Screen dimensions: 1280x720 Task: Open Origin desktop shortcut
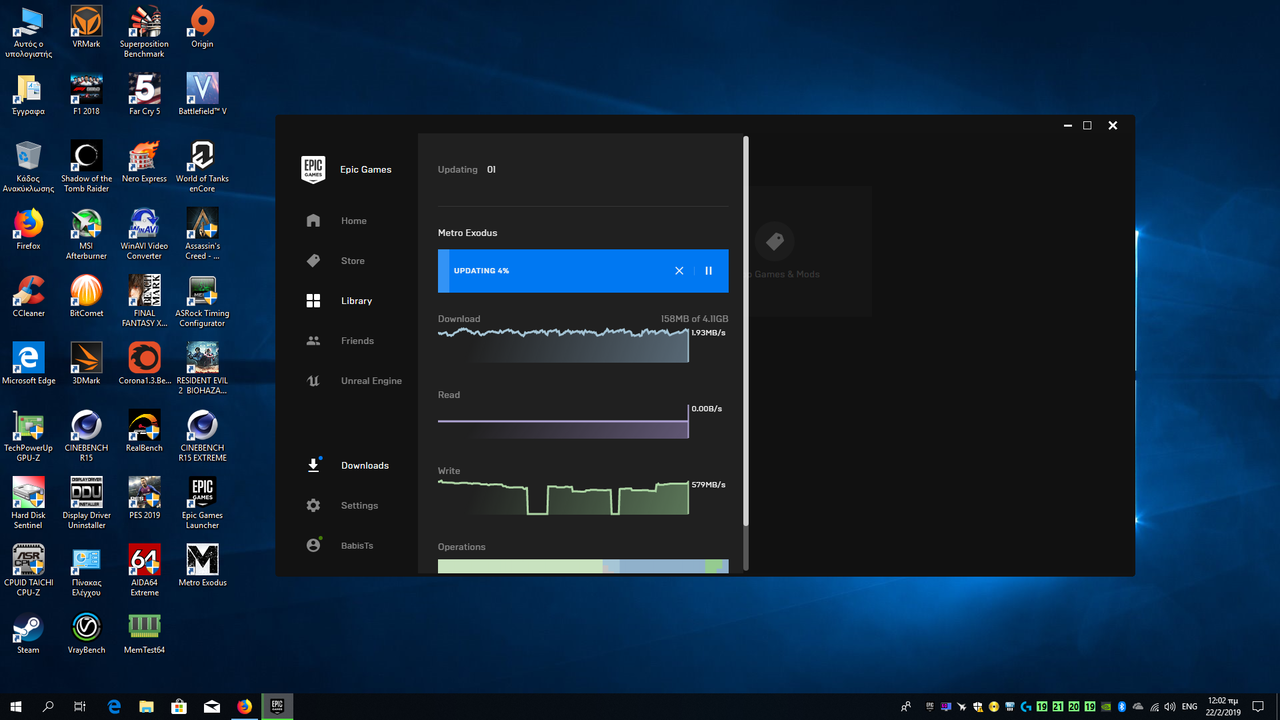[x=202, y=29]
